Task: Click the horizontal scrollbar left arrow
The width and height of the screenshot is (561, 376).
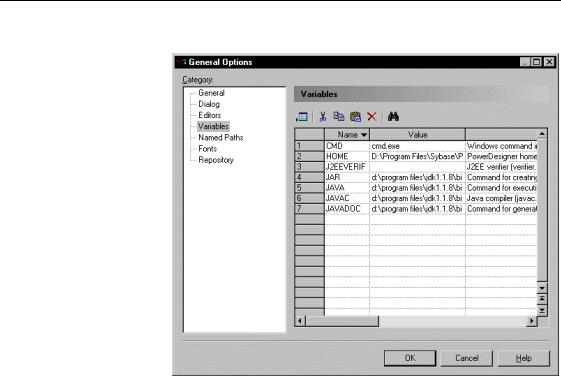Action: (300, 321)
